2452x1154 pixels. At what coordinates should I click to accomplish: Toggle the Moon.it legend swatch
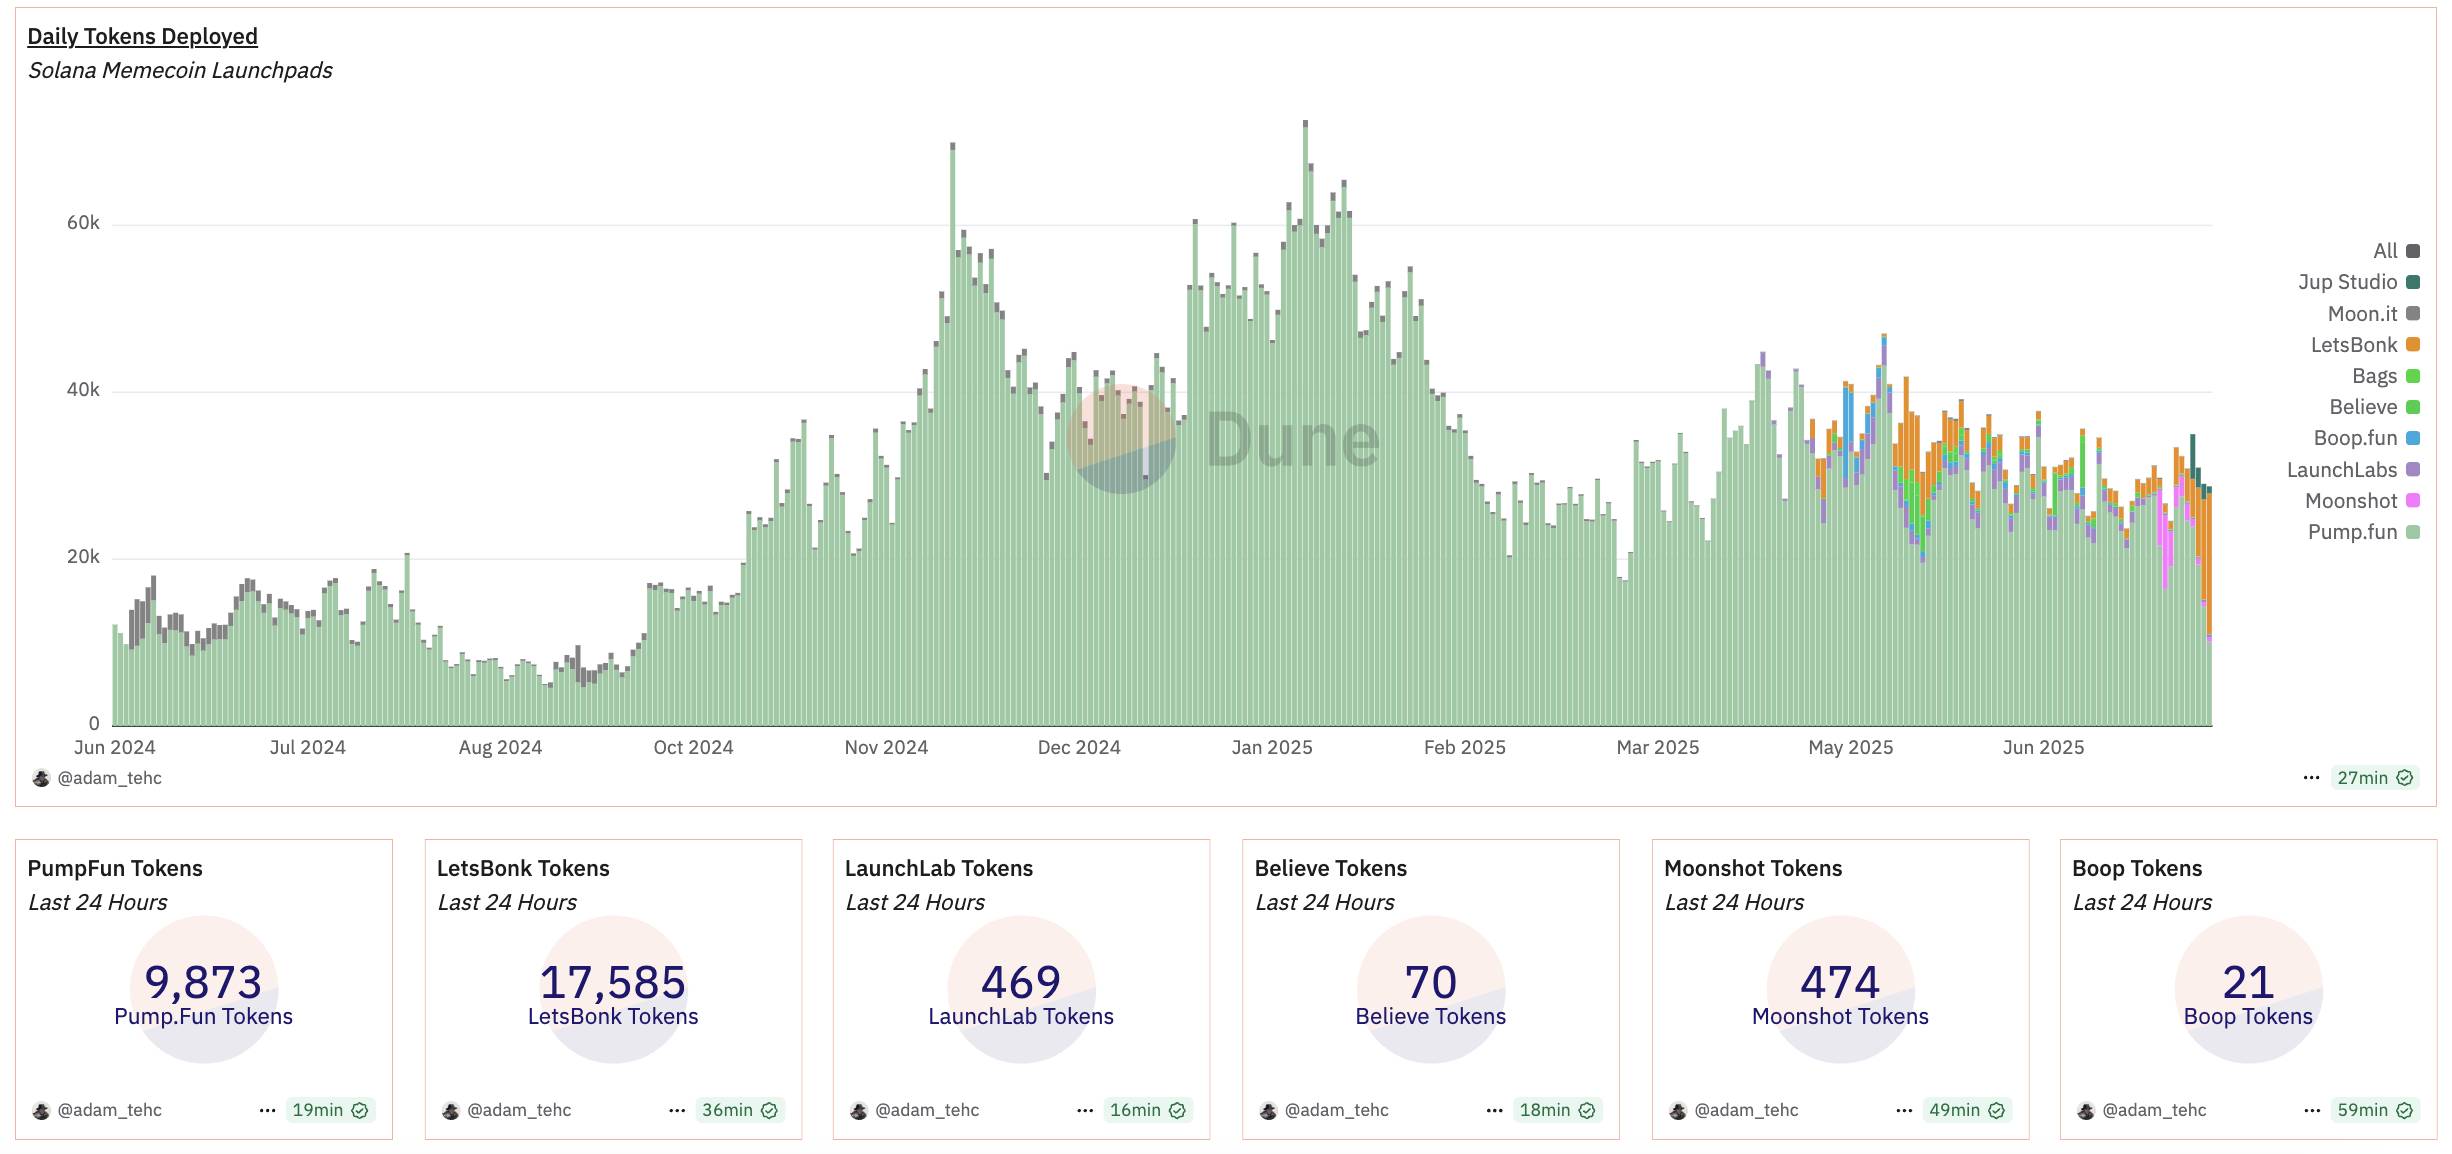2413,314
